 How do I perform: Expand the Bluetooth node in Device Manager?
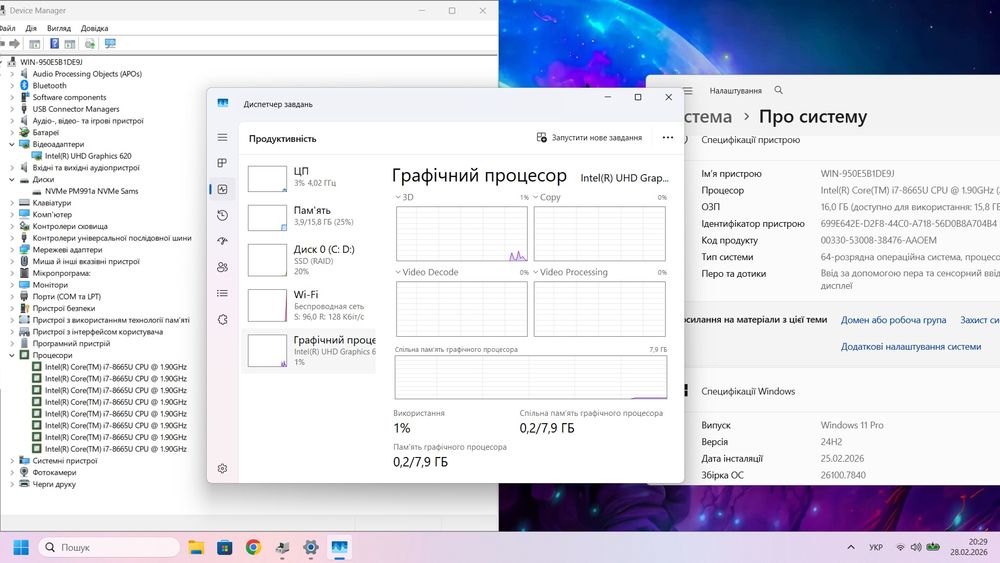click(x=11, y=85)
